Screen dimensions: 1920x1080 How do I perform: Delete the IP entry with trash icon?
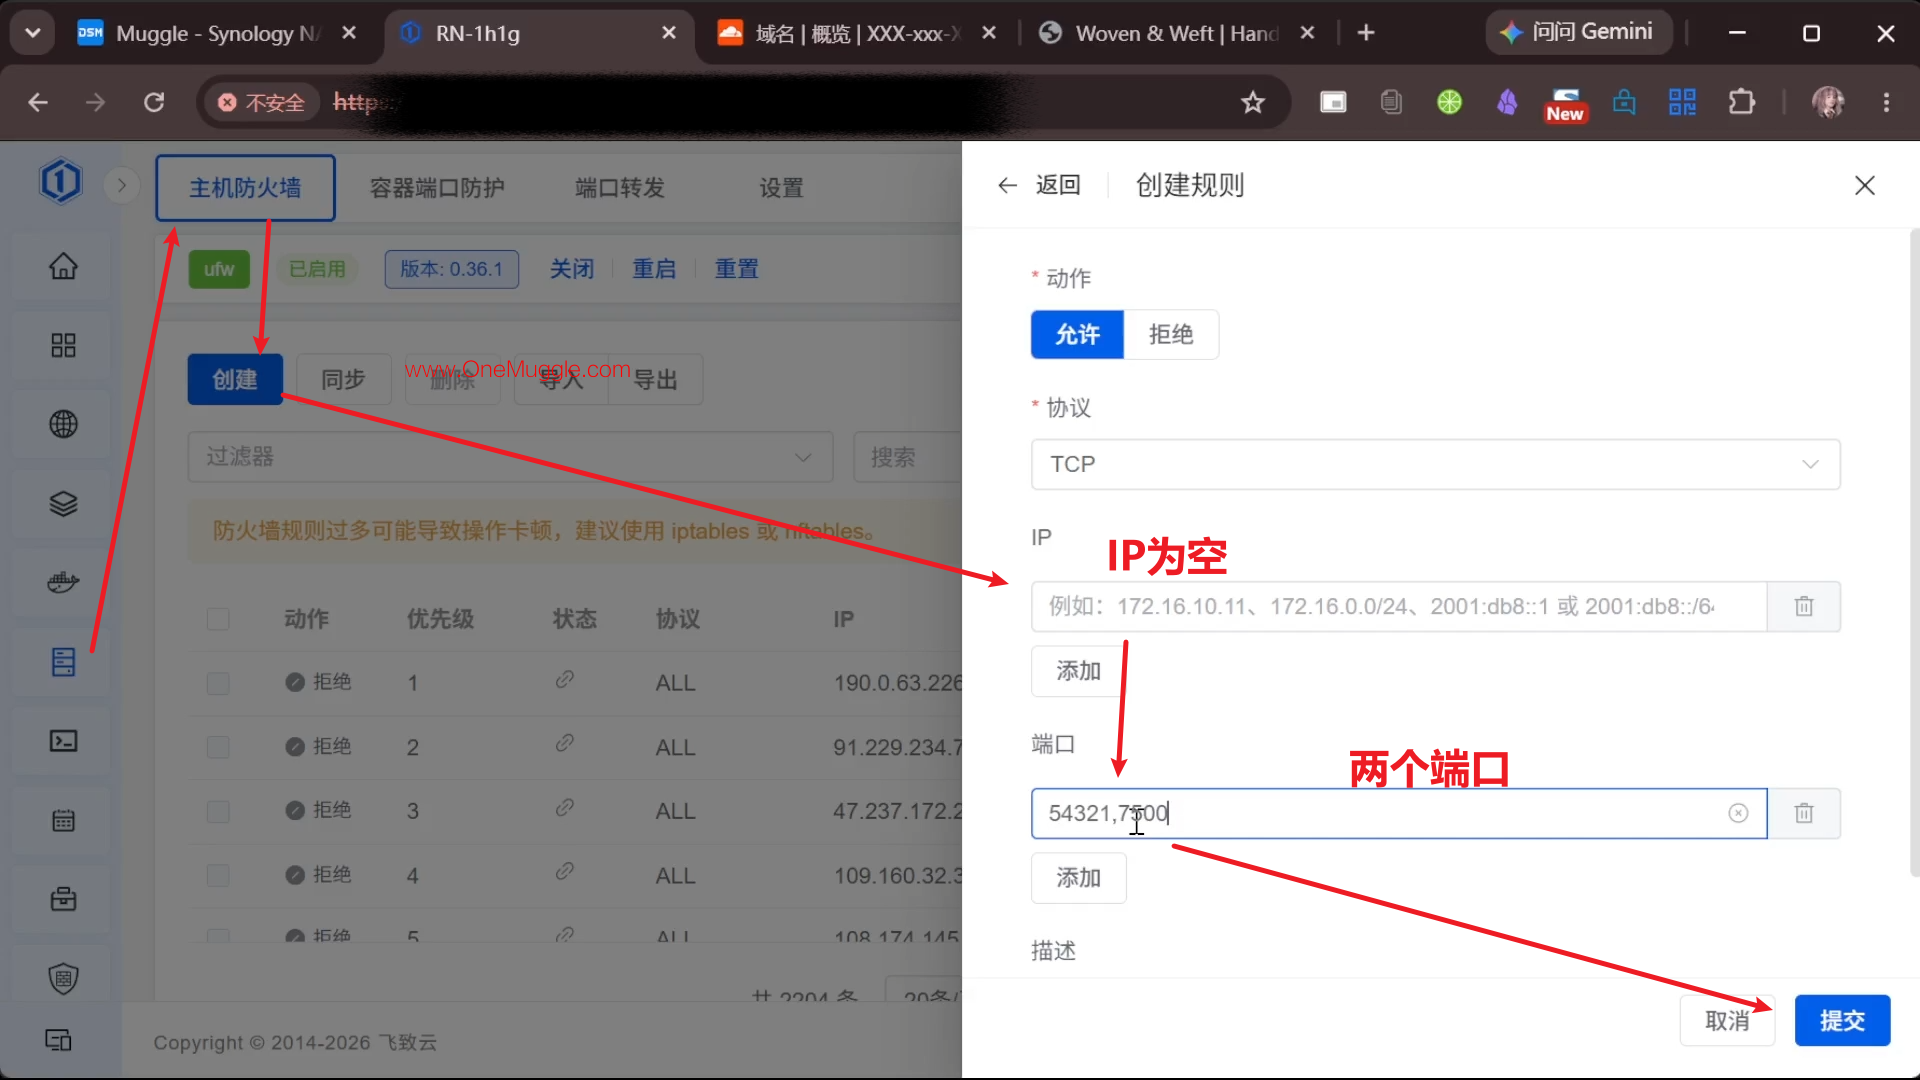(1804, 606)
